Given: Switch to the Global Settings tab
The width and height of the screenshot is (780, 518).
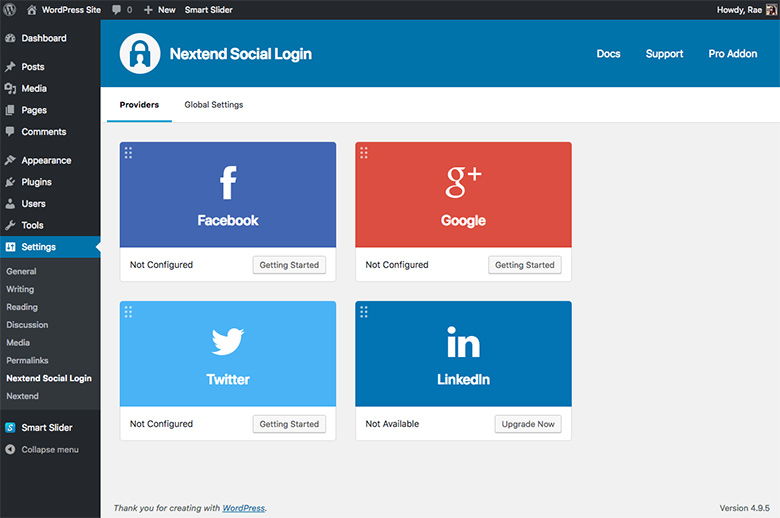Looking at the screenshot, I should tap(213, 105).
